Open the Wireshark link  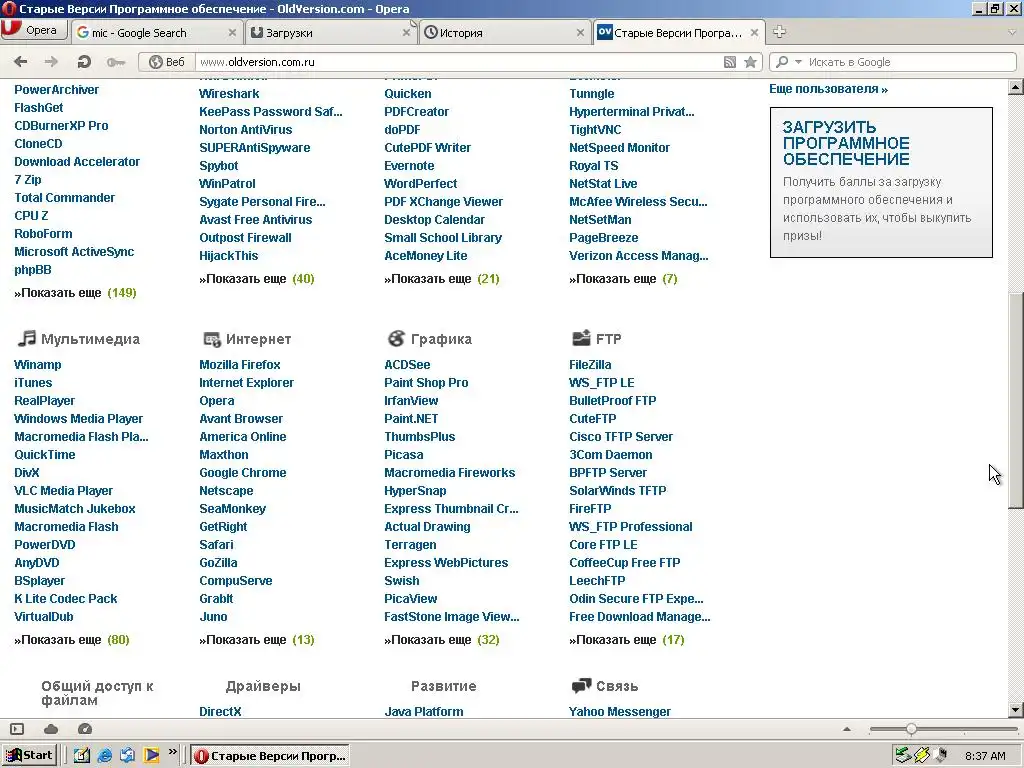coord(229,93)
